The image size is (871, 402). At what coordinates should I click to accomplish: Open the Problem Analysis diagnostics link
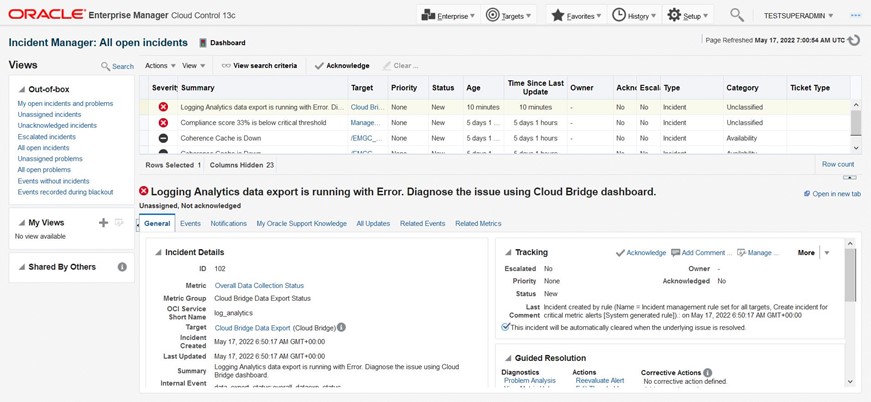530,380
